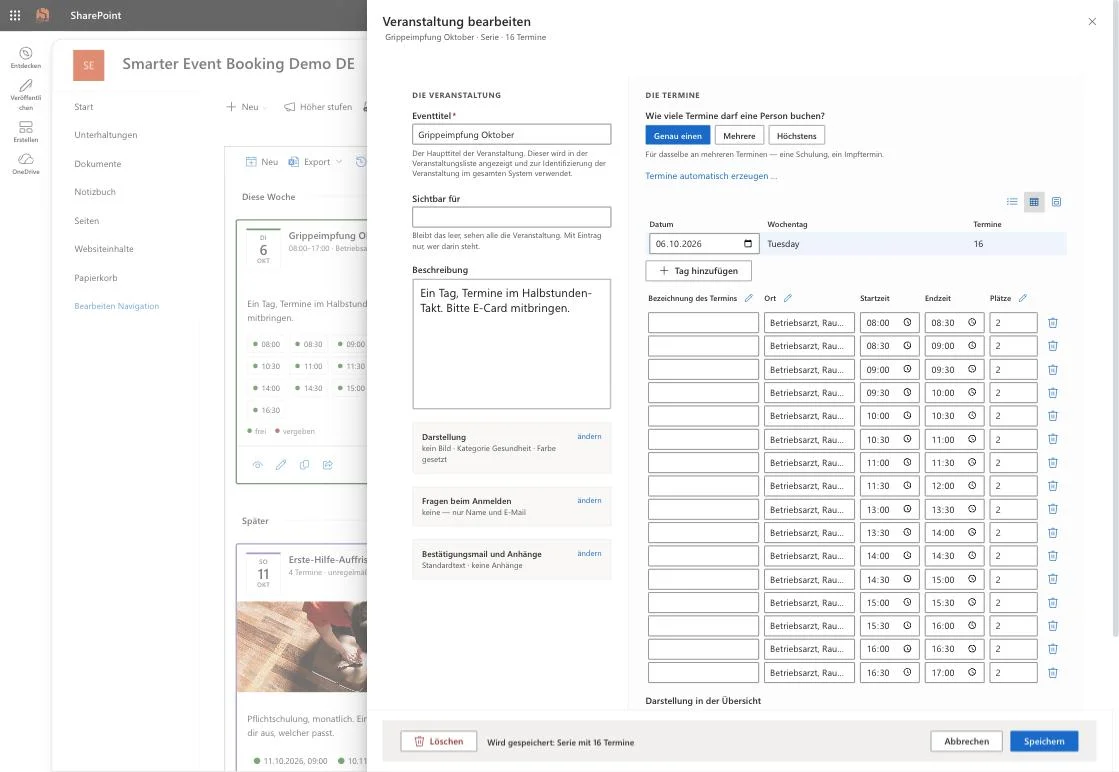Open the Export dropdown in the list toolbar

pos(315,162)
